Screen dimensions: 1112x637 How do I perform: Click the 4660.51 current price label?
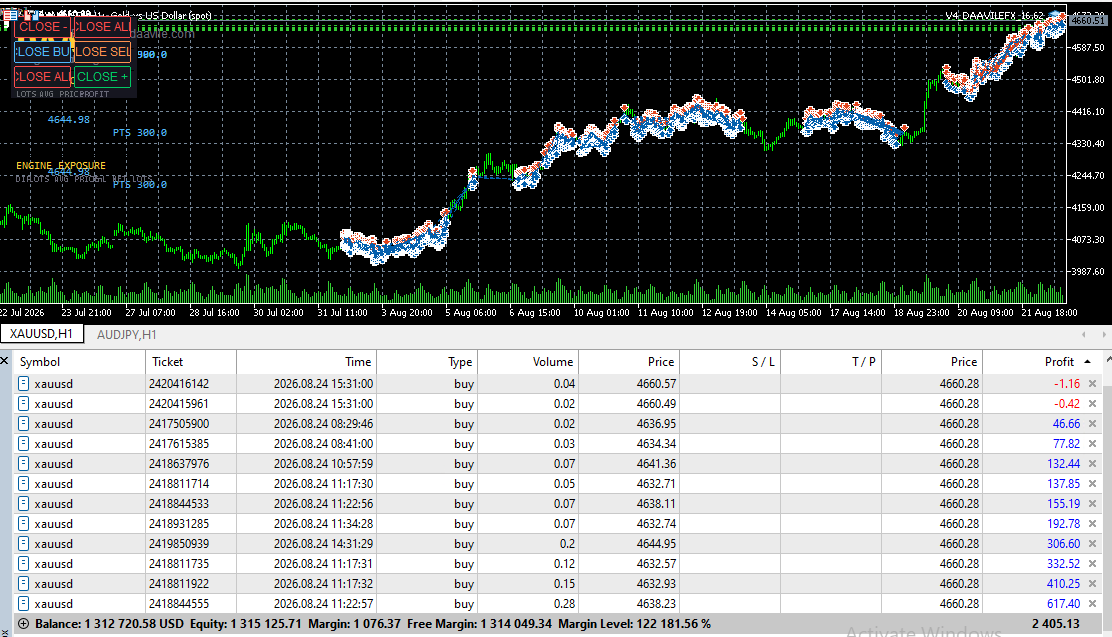tap(1088, 20)
